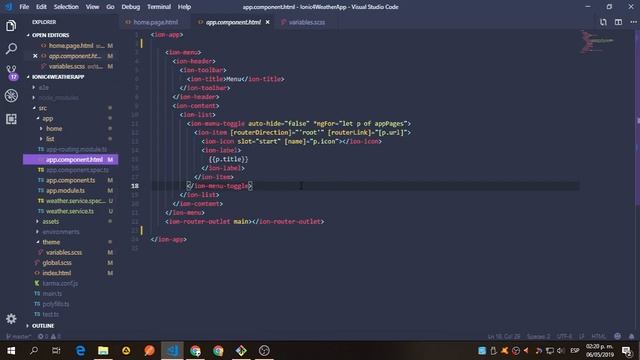
Task: Open Source Control view with badge
Action: (x=12, y=72)
